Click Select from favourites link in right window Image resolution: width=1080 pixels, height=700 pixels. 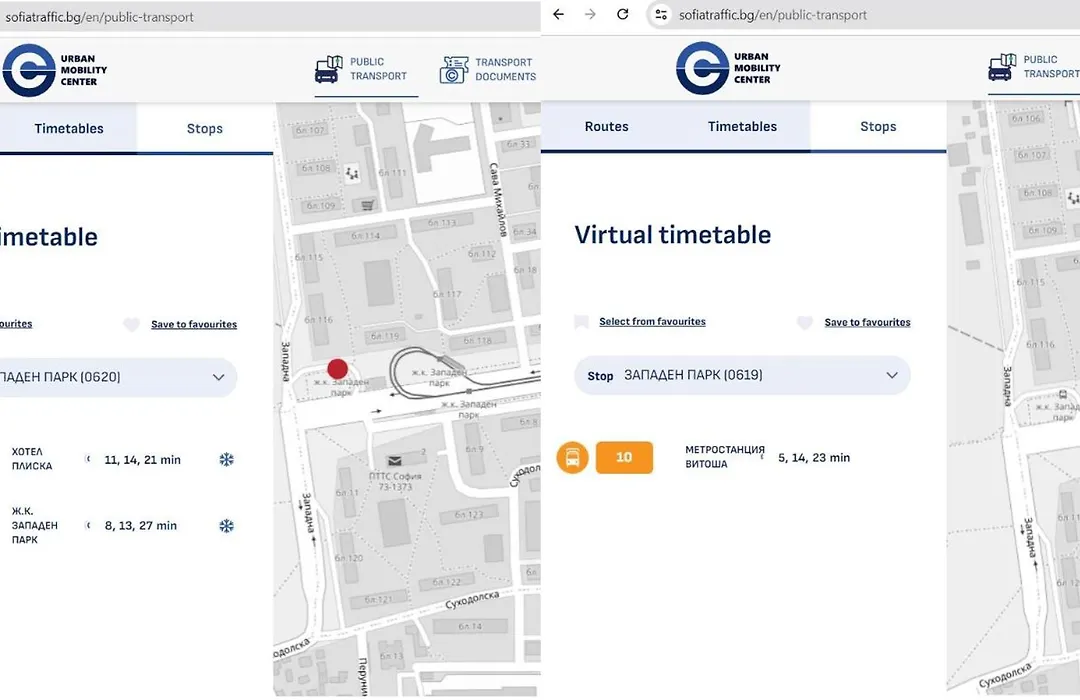[652, 322]
